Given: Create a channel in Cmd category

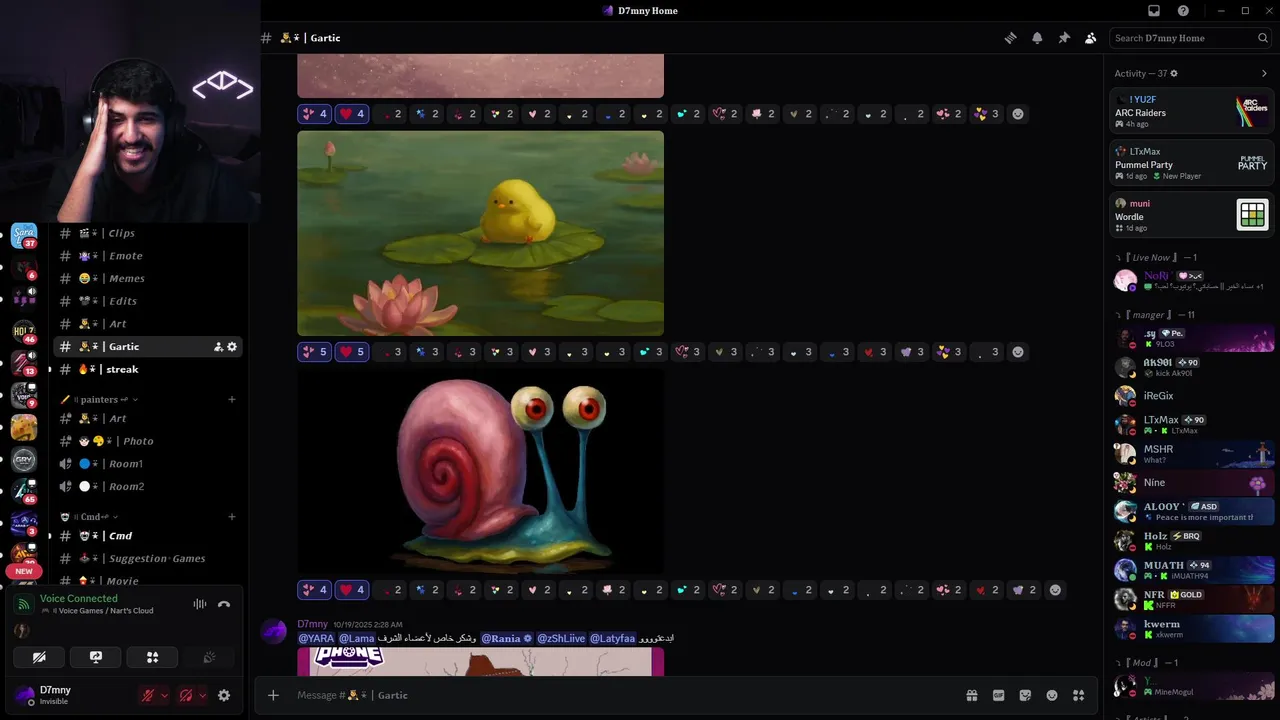Looking at the screenshot, I should (231, 517).
